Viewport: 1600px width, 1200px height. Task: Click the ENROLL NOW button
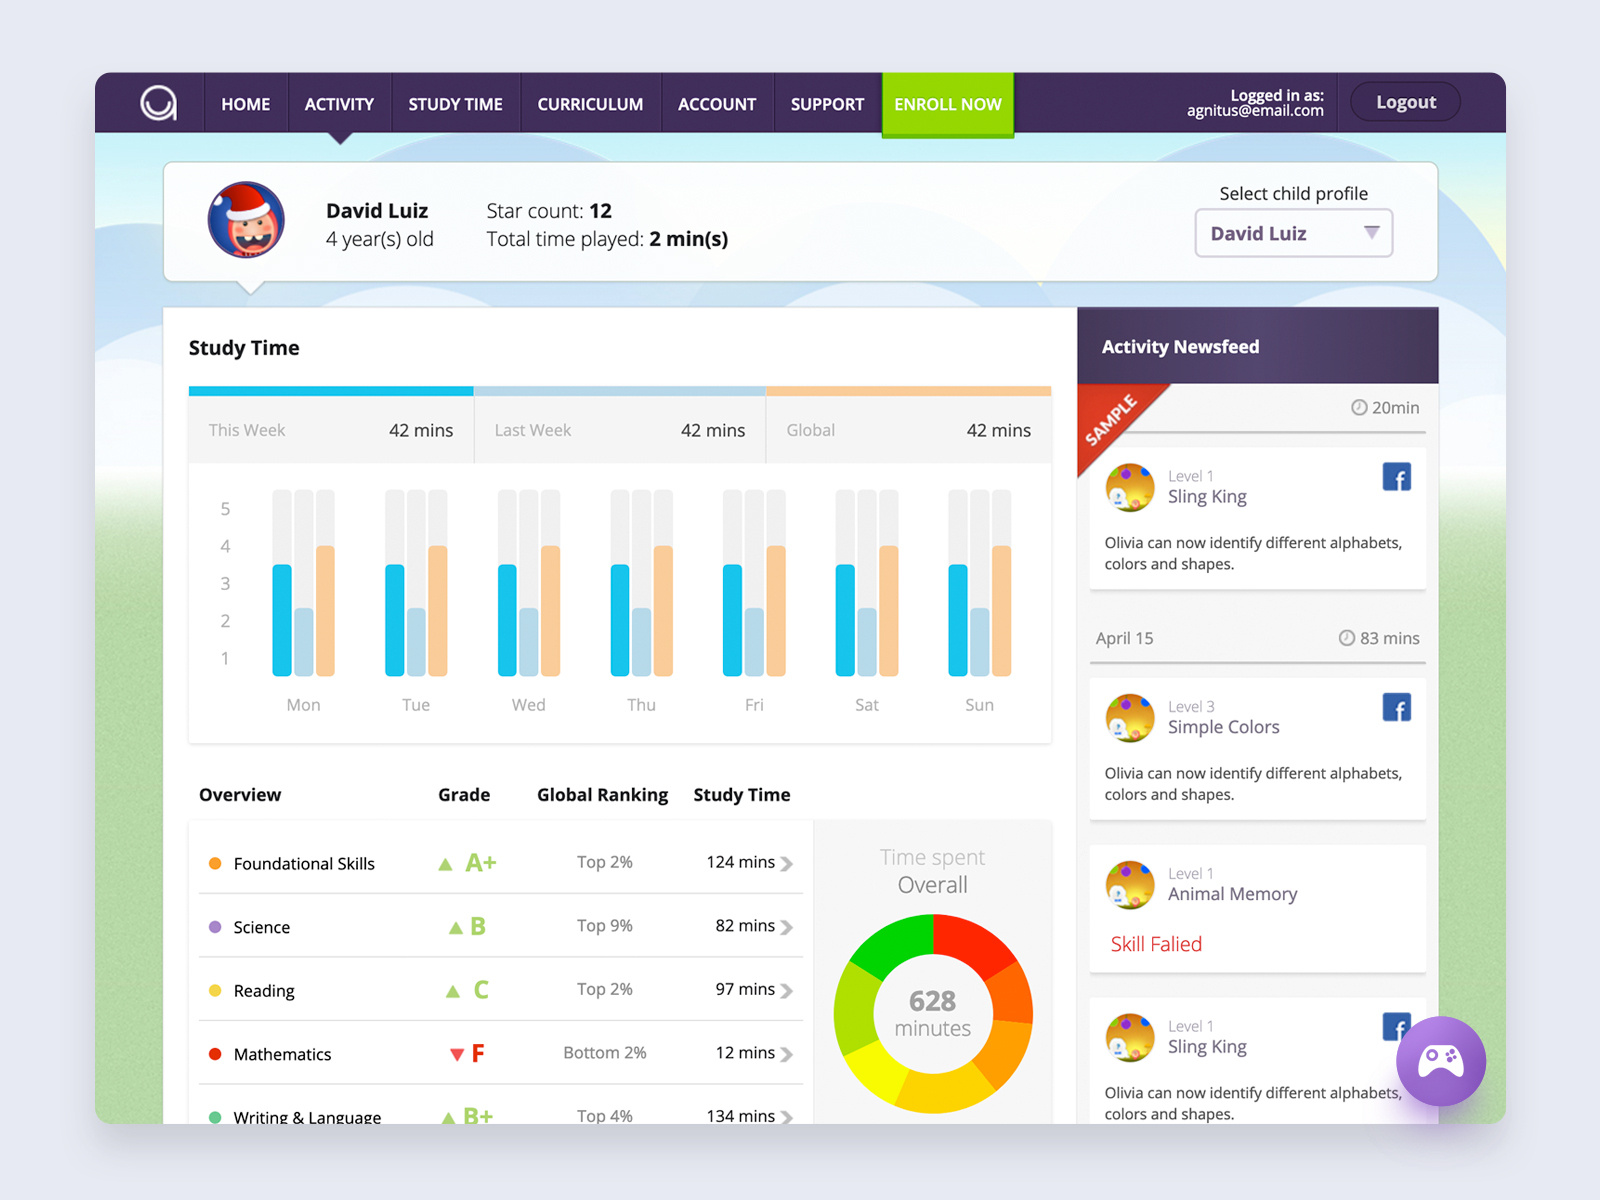[947, 103]
